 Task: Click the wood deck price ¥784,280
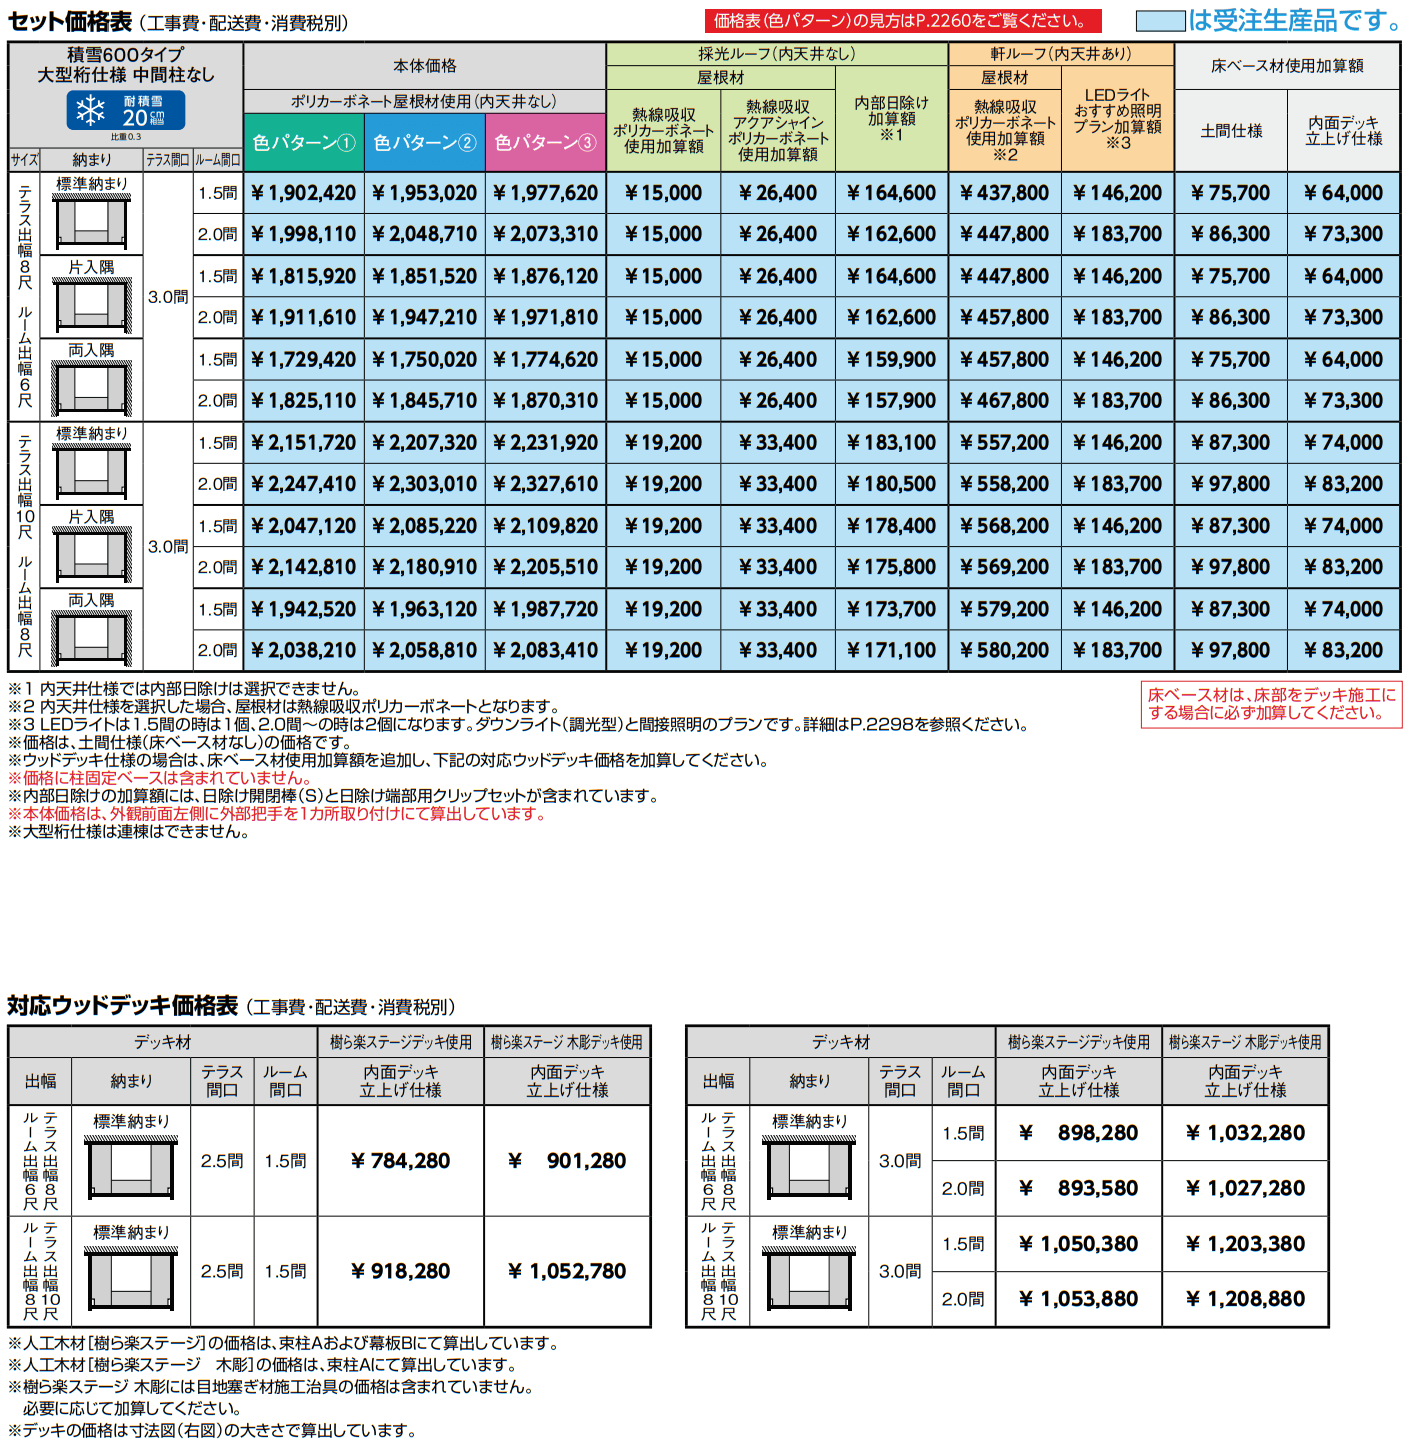point(400,1161)
